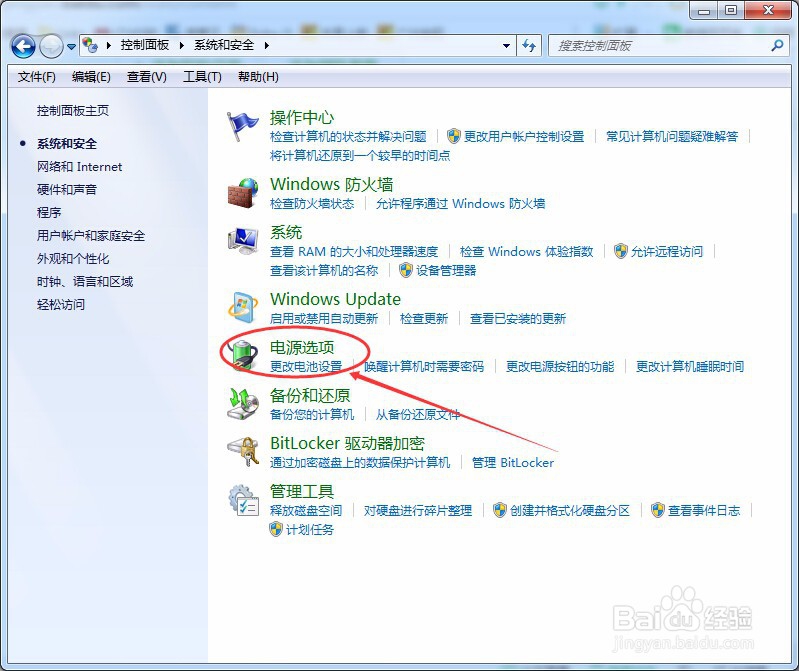
Task: Expand the root breadcrumb arrow before 控制面板
Action: point(109,45)
